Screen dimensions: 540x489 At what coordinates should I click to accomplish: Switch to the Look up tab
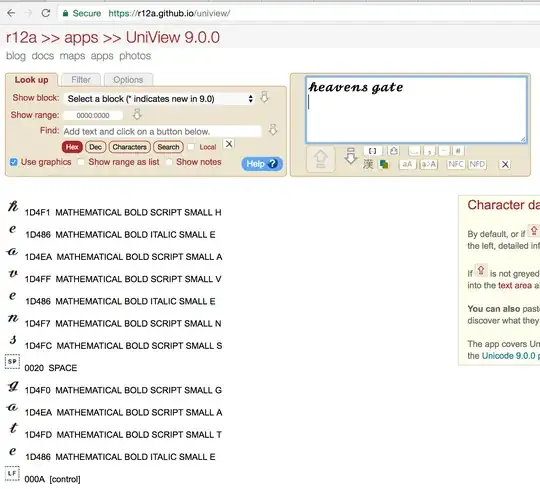31,80
